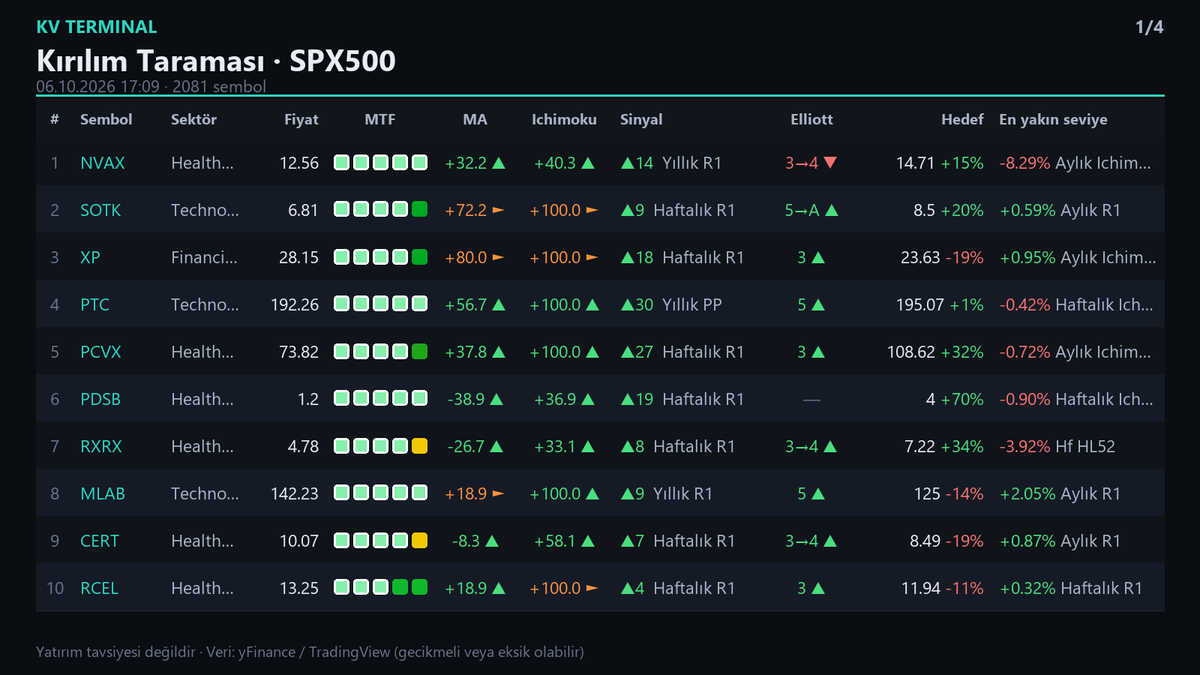This screenshot has width=1200, height=675.
Task: Click the target 4 +70% cell
Action: [955, 399]
